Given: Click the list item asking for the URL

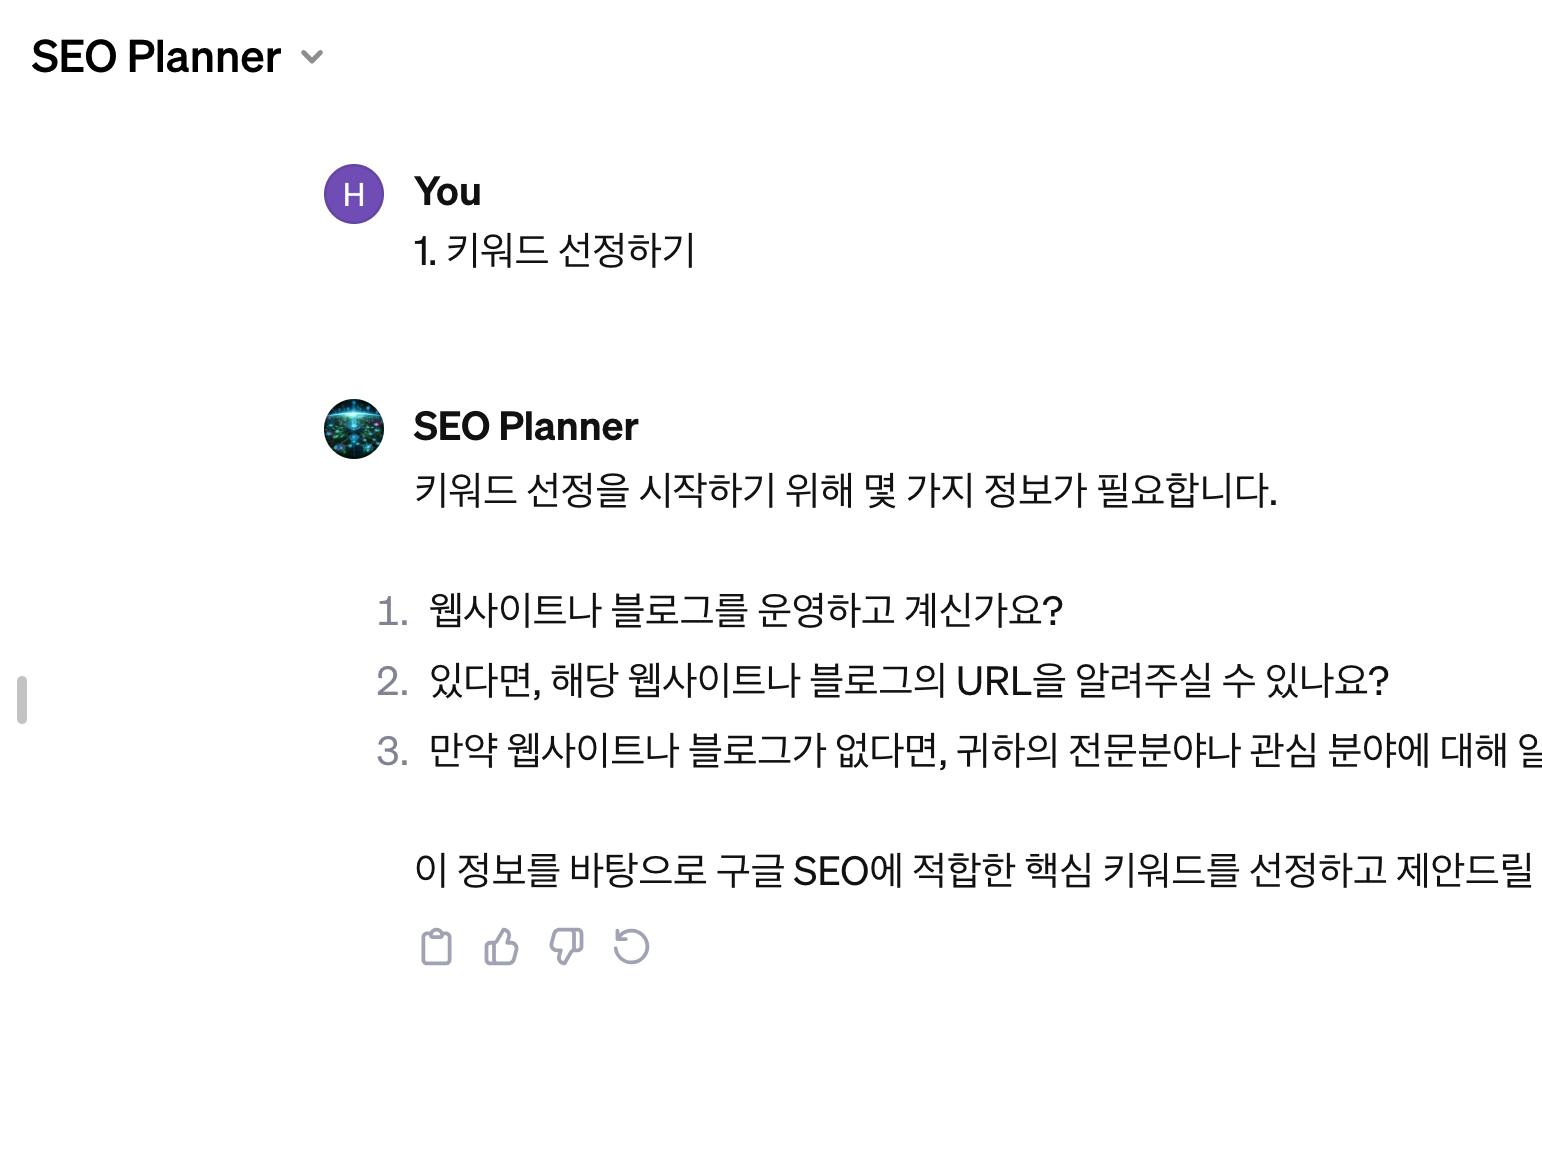Looking at the screenshot, I should (908, 681).
